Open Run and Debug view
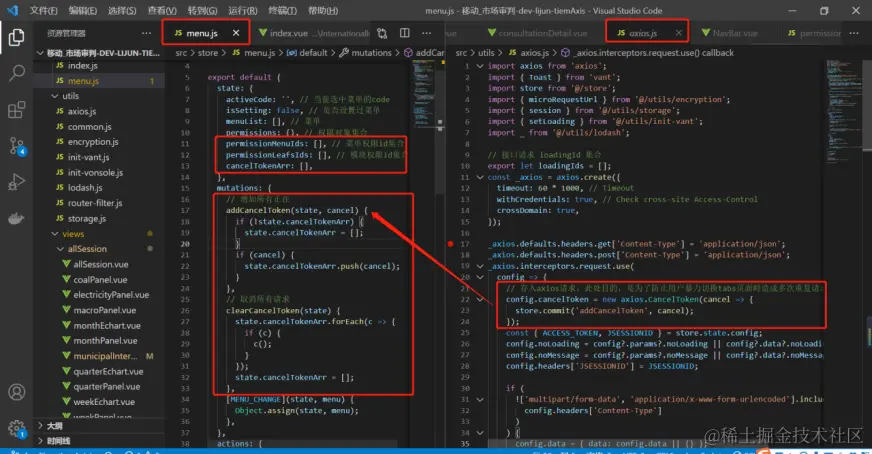This screenshot has width=872, height=454. [x=16, y=182]
